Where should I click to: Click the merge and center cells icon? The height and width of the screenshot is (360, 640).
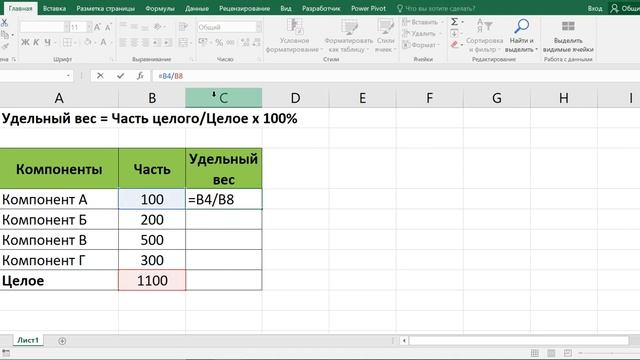click(183, 42)
